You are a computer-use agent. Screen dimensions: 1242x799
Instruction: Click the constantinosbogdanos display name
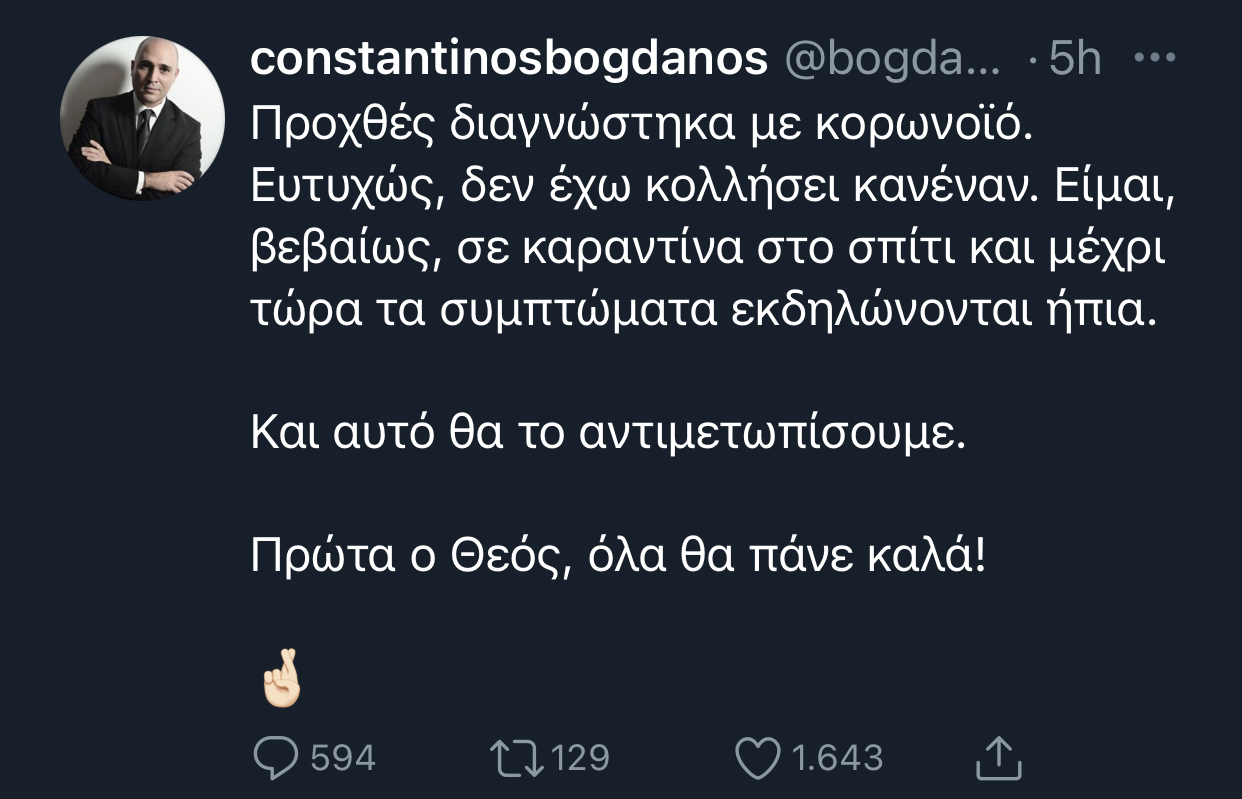point(508,60)
